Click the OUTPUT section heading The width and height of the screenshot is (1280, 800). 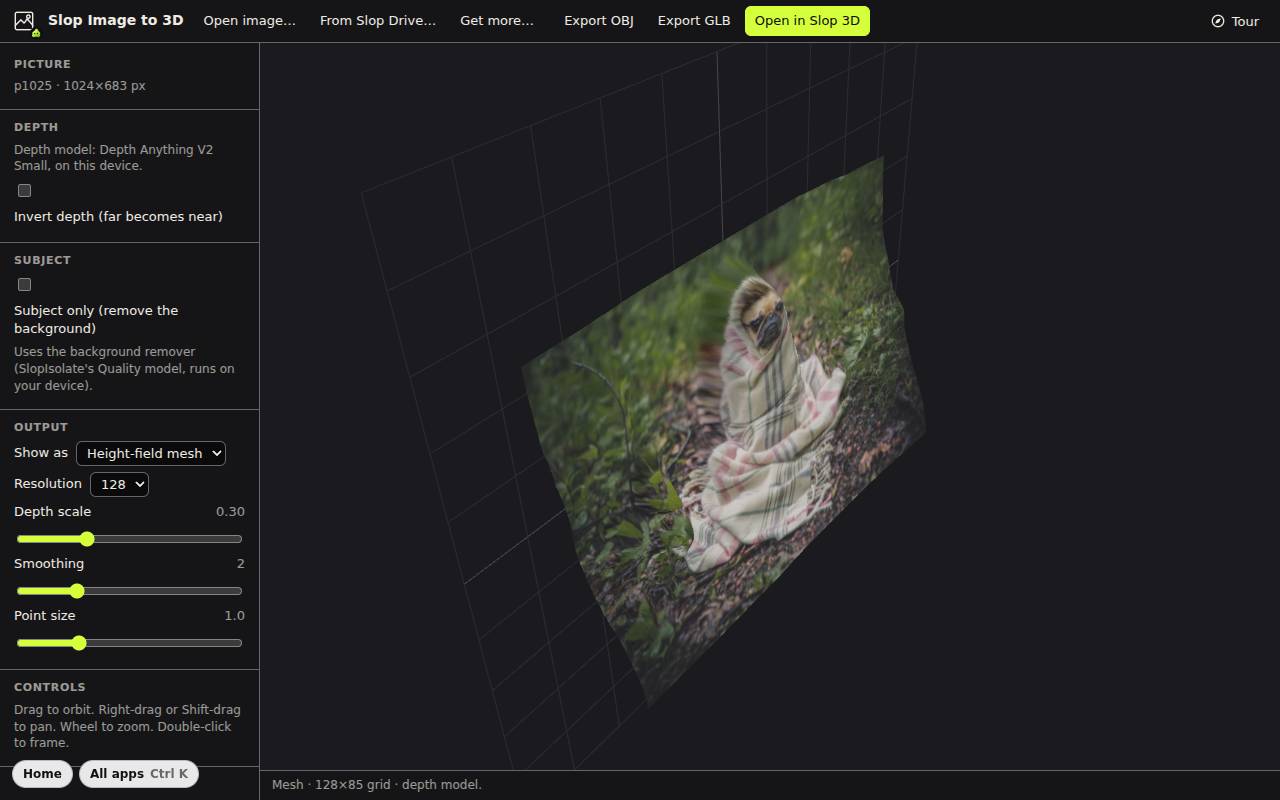click(41, 427)
